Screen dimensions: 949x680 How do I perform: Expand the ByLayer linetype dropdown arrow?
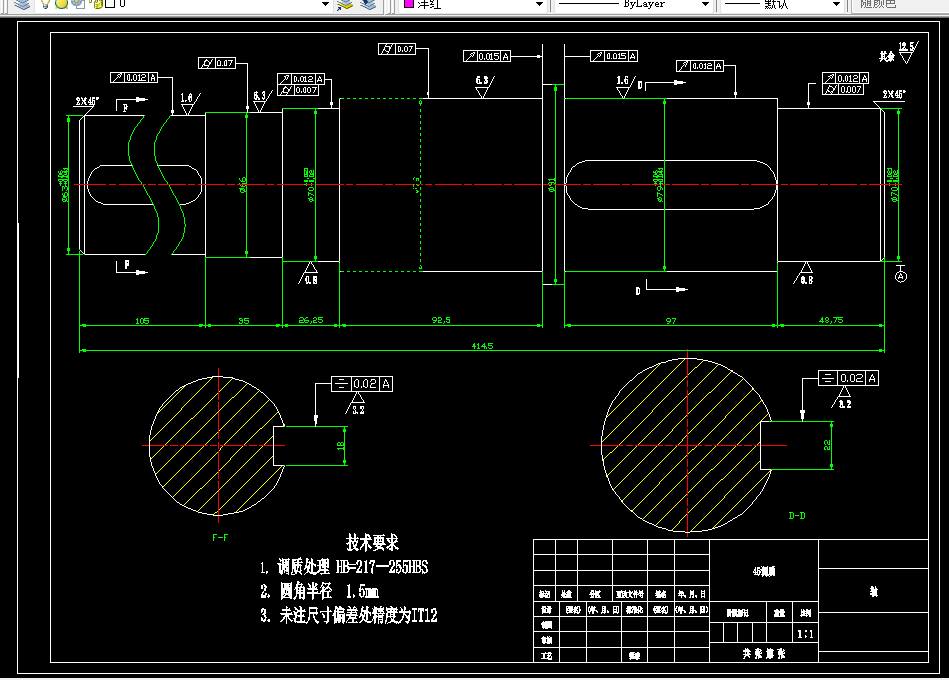coord(705,4)
